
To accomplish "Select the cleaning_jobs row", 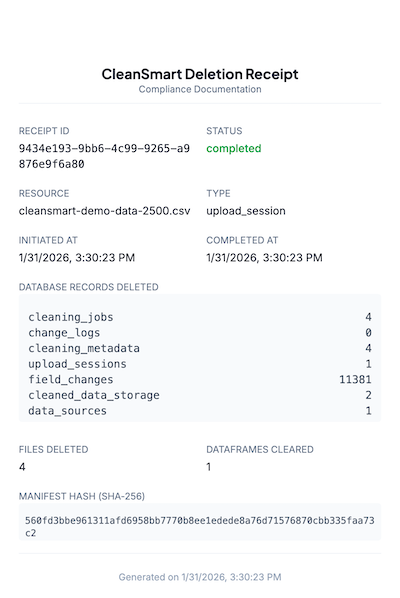I will (x=200, y=317).
